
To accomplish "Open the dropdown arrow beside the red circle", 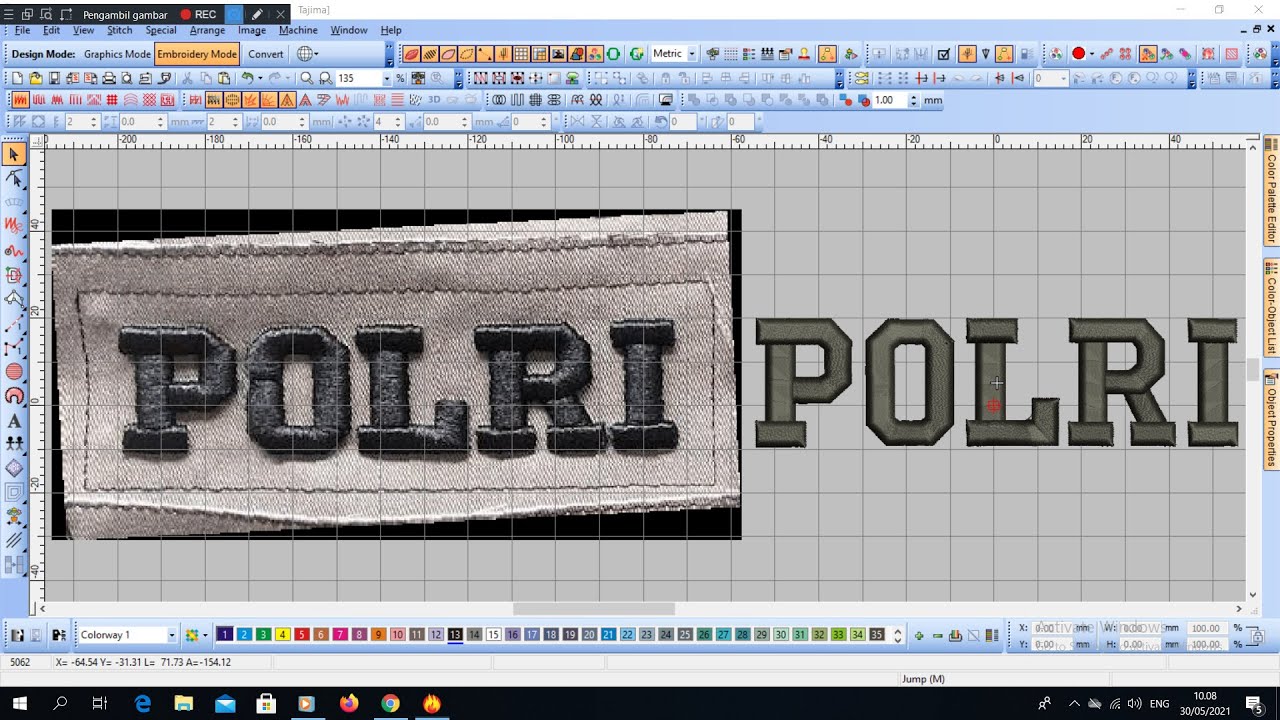I will [1092, 54].
